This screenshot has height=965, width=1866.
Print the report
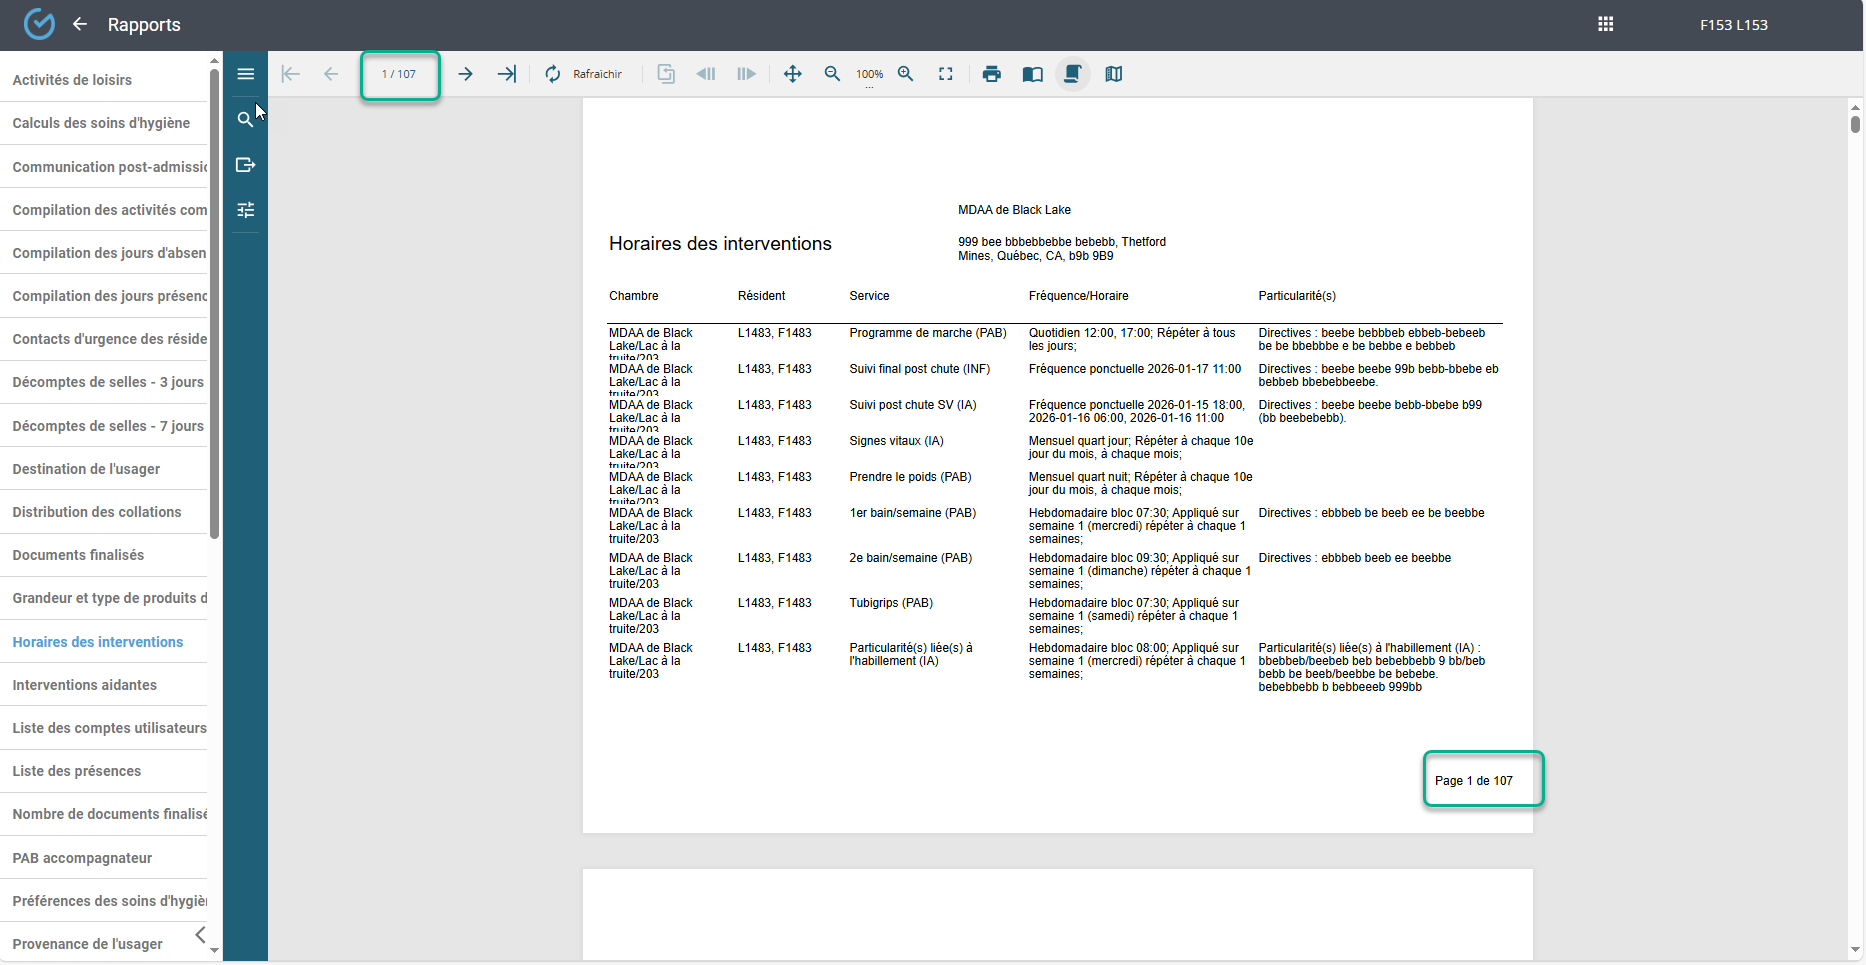click(x=992, y=74)
